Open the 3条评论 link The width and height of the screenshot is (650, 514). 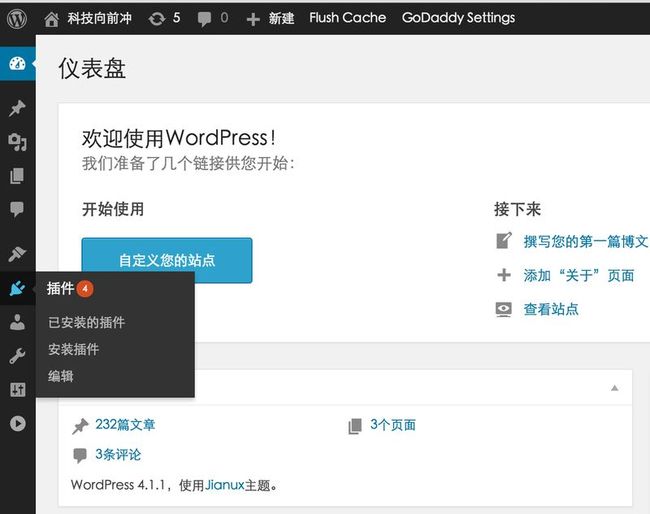coord(118,454)
